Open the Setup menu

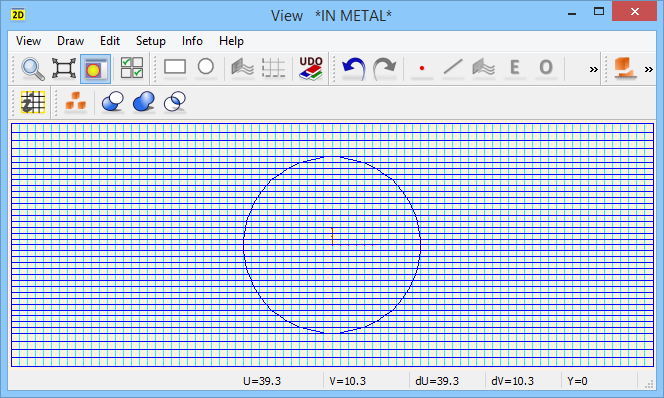(151, 41)
